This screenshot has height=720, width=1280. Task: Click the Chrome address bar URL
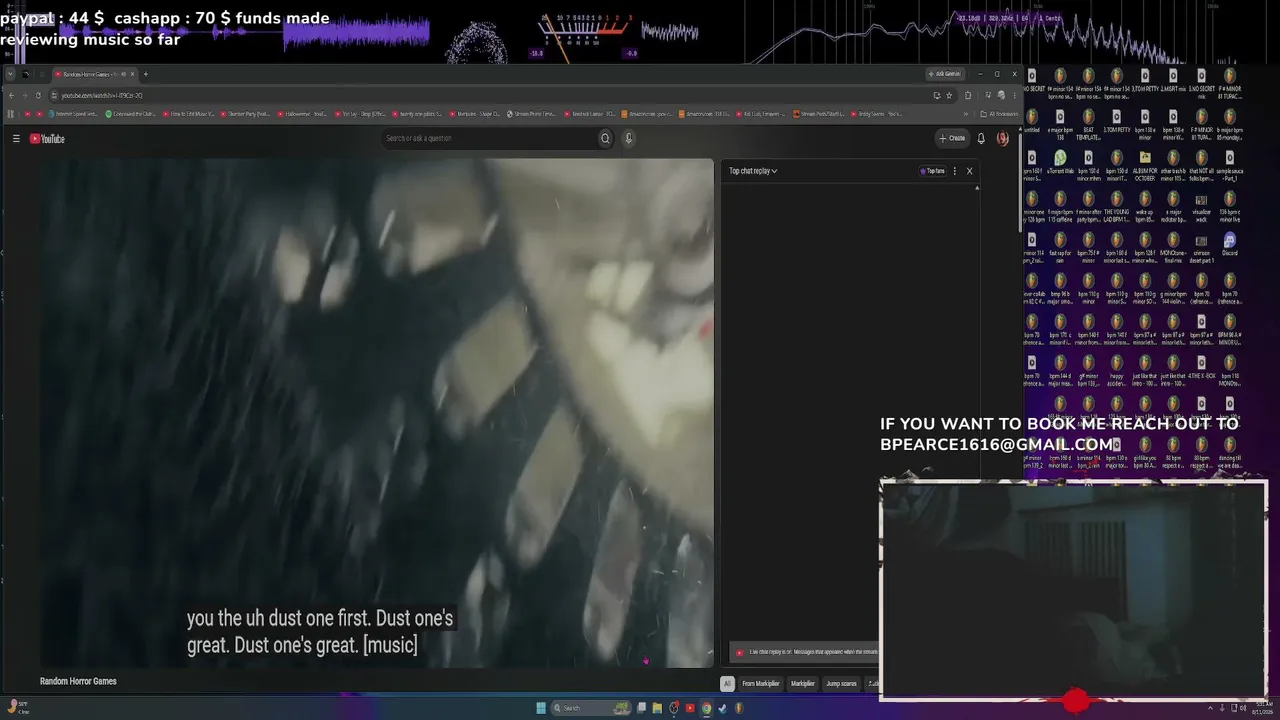point(102,96)
